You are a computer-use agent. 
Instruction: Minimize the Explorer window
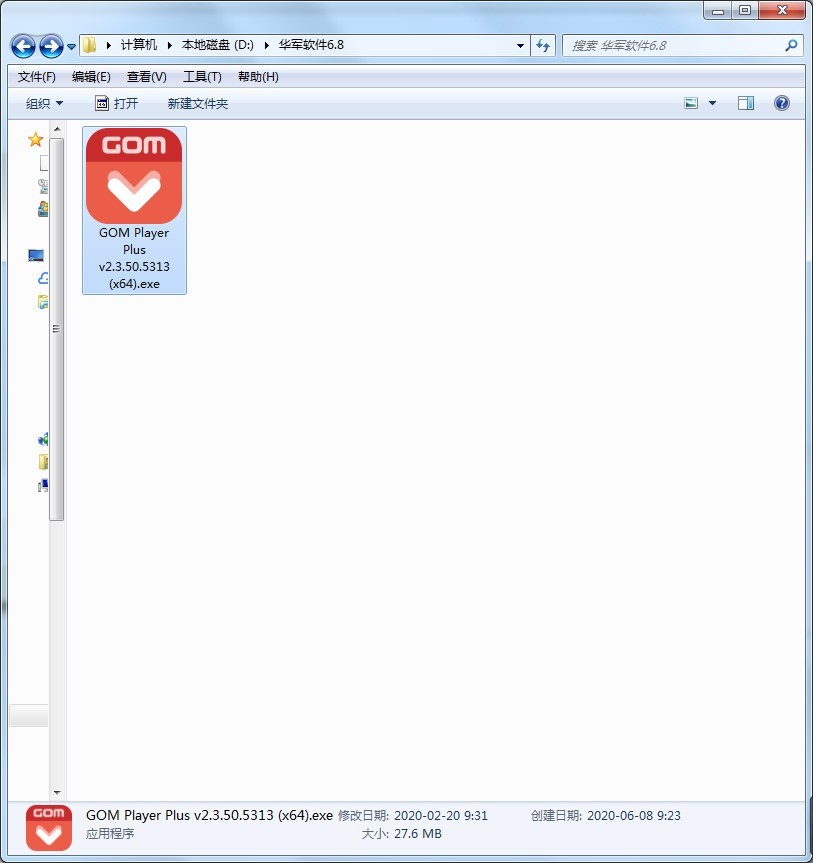pyautogui.click(x=718, y=10)
